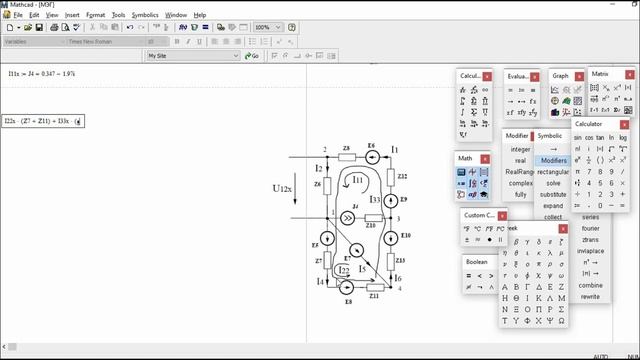640x360 pixels.
Task: Insert a matrix from the Matrix palette
Action: 594,87
